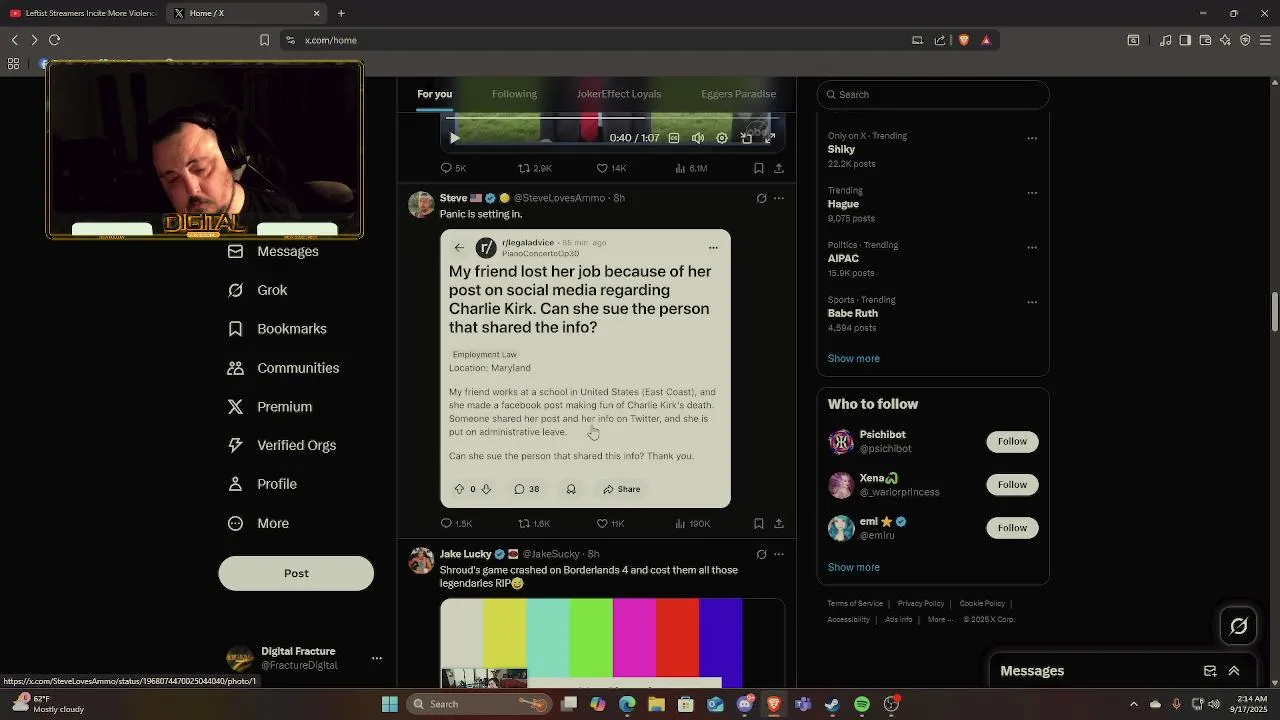Open more options on Steve's post
The height and width of the screenshot is (720, 1280).
[x=779, y=198]
